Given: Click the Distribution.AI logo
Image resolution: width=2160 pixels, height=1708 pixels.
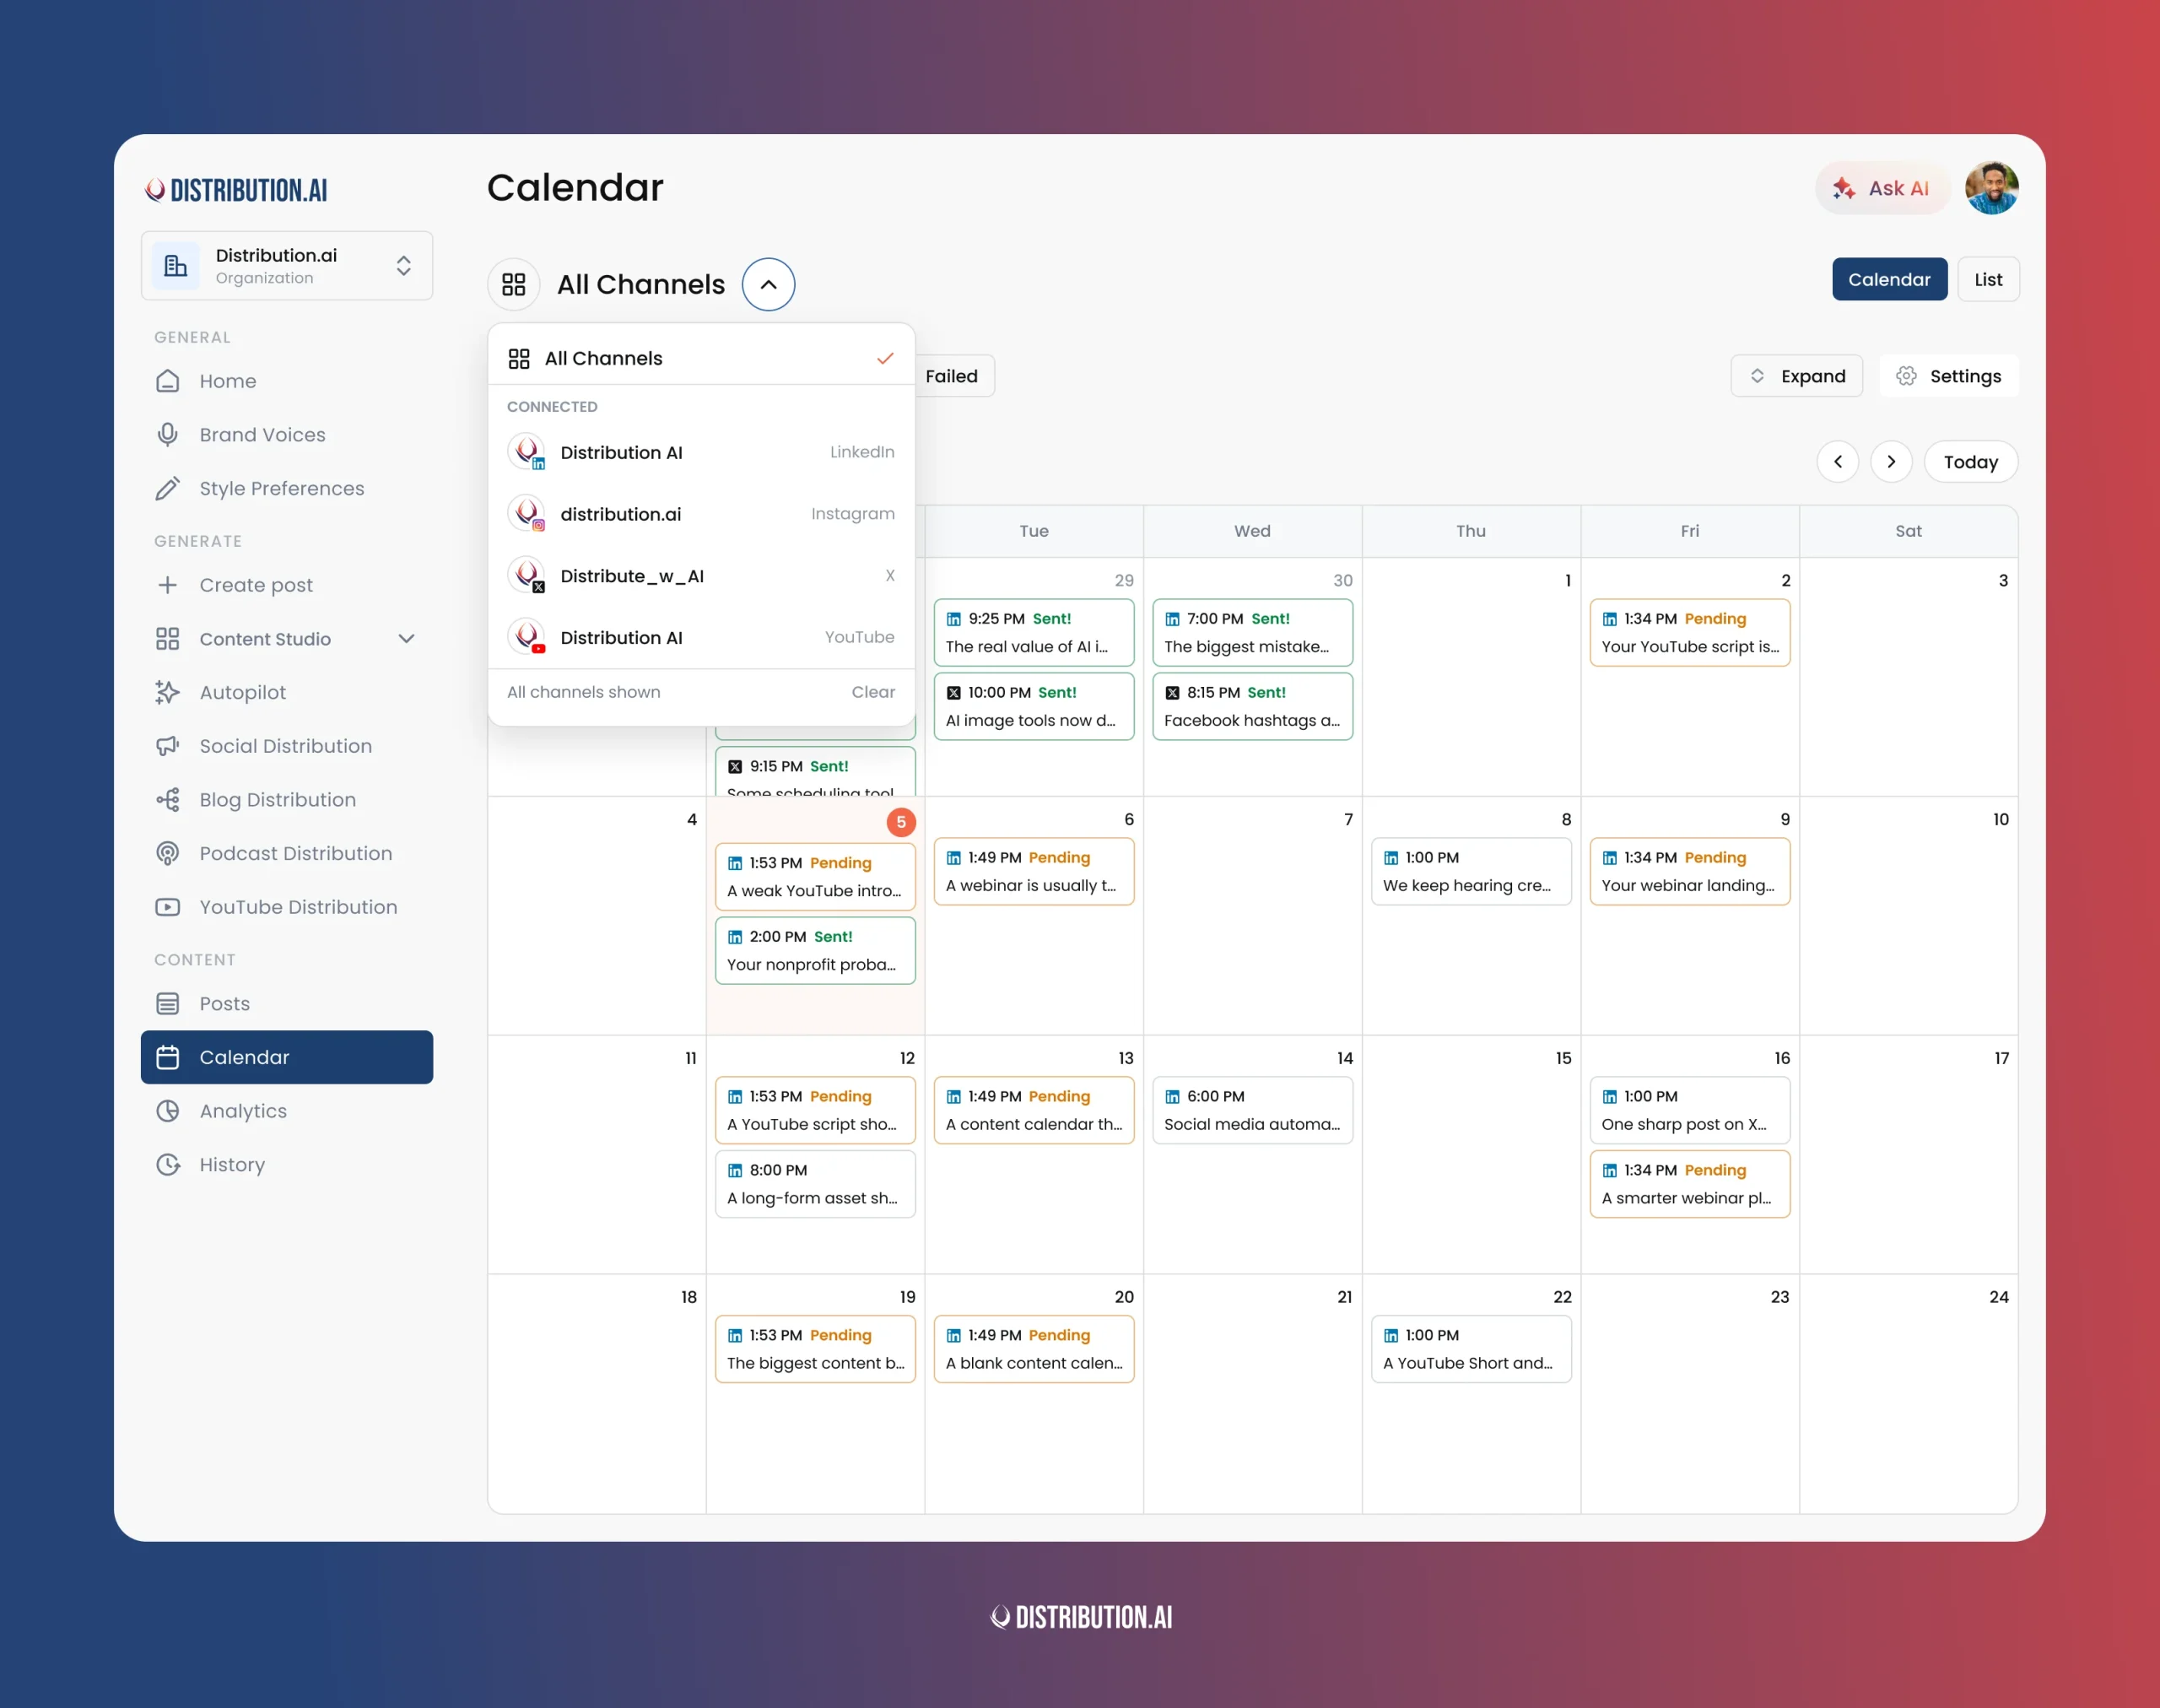Looking at the screenshot, I should point(236,190).
